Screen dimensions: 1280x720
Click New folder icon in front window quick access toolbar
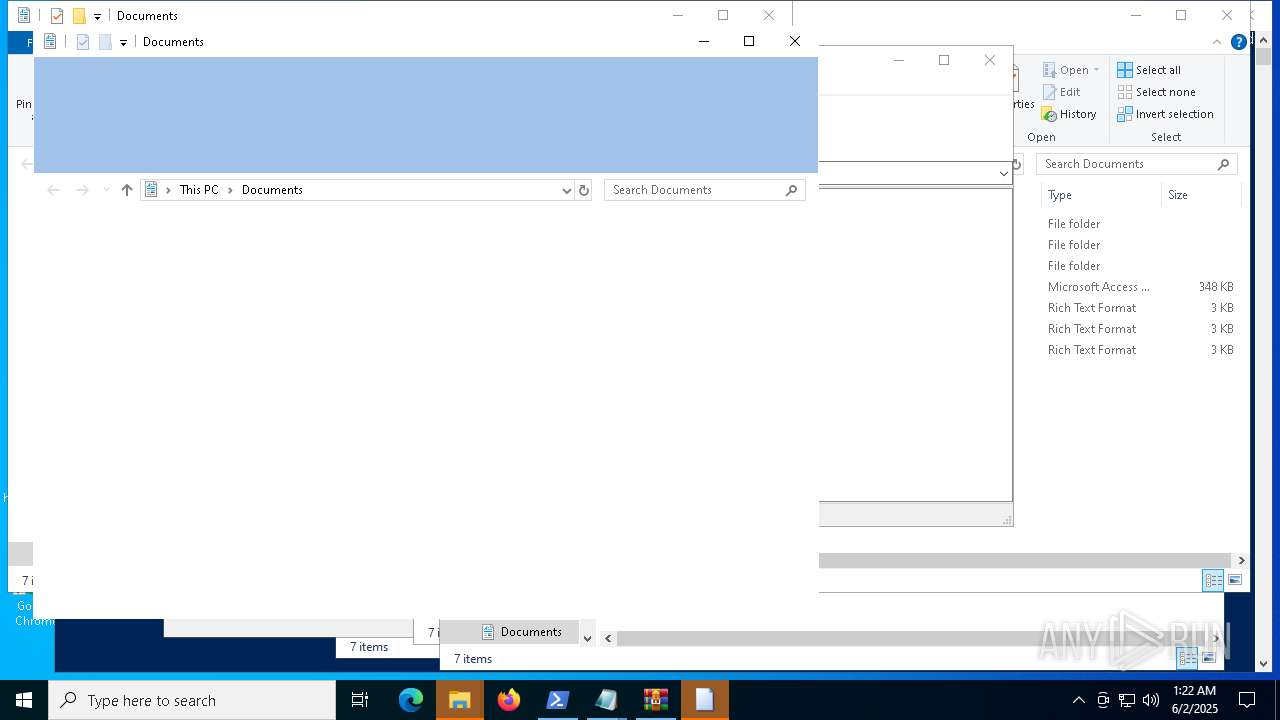coord(105,42)
